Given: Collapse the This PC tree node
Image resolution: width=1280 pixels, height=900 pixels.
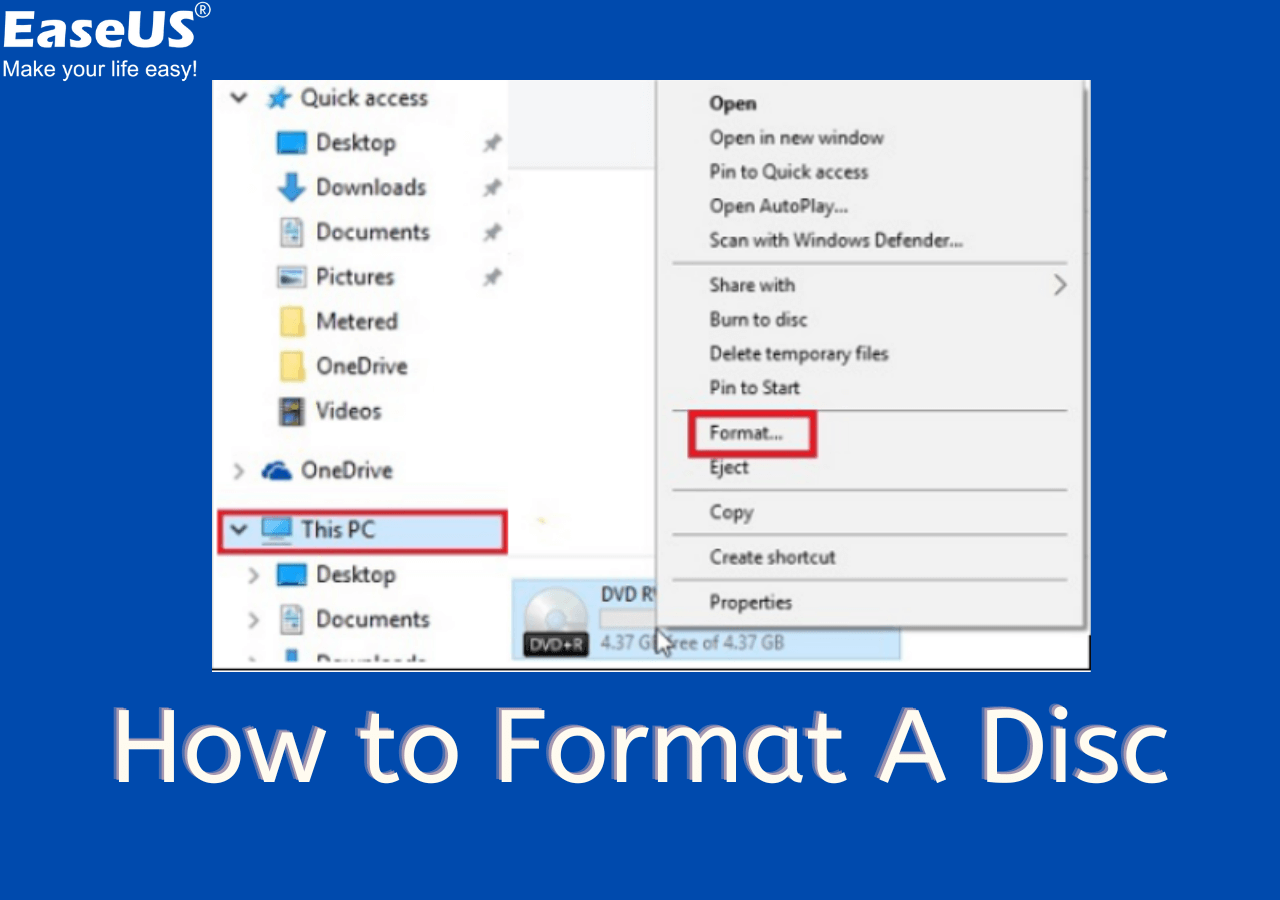Looking at the screenshot, I should [x=239, y=530].
